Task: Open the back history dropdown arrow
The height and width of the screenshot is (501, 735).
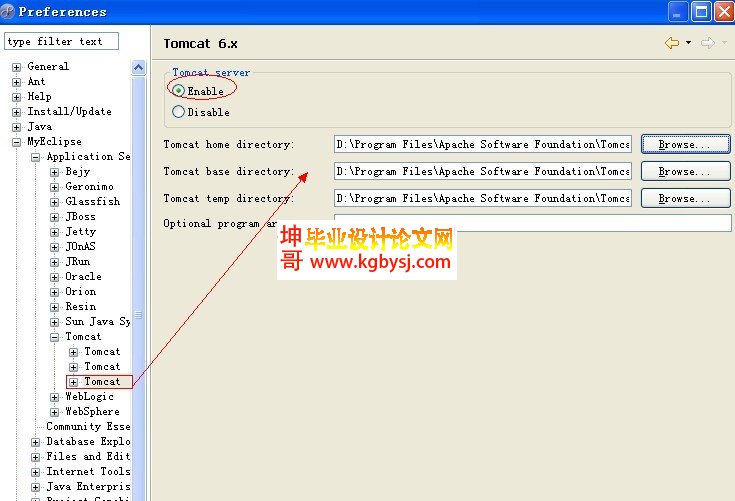Action: point(688,43)
